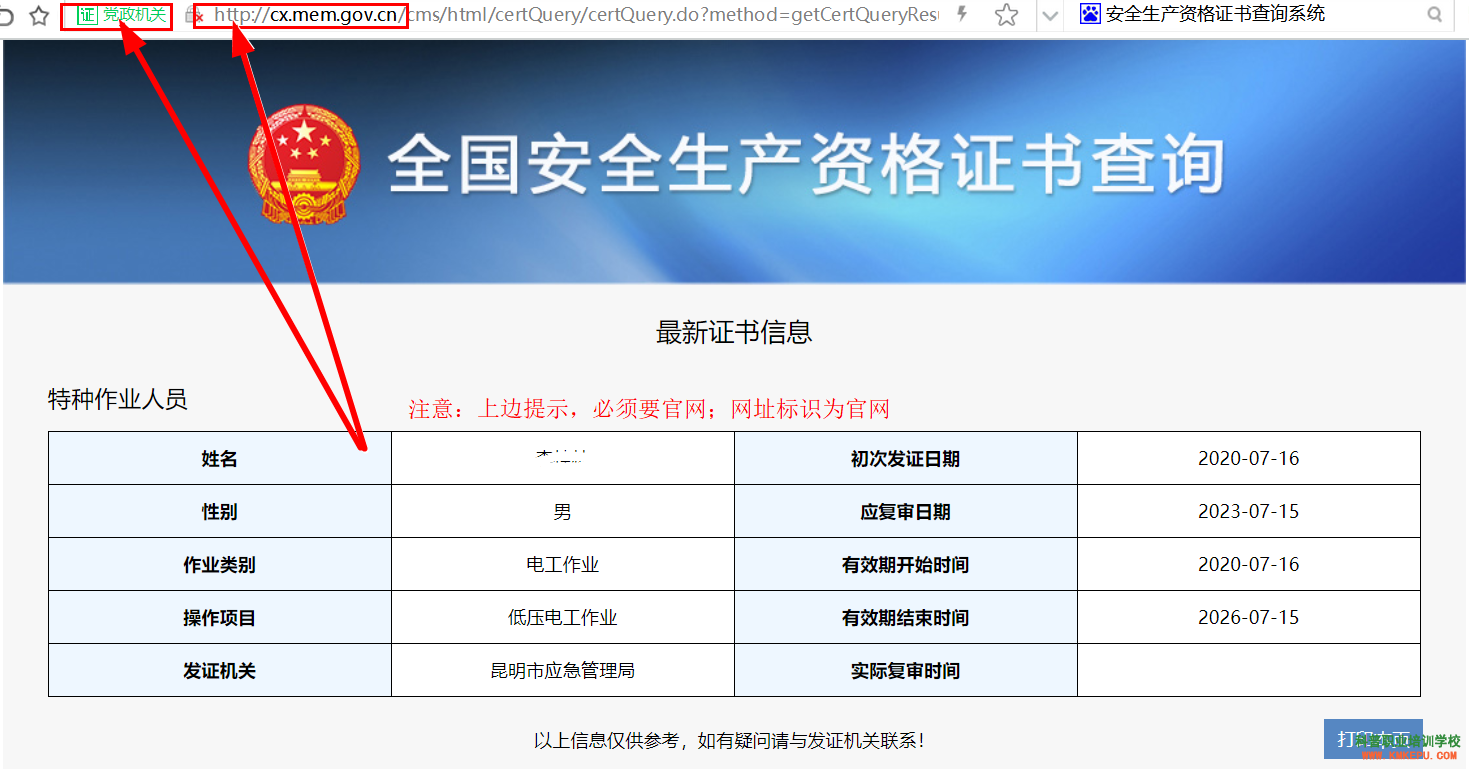
Task: Click the 有效期结束时间 header cell
Action: point(906,617)
